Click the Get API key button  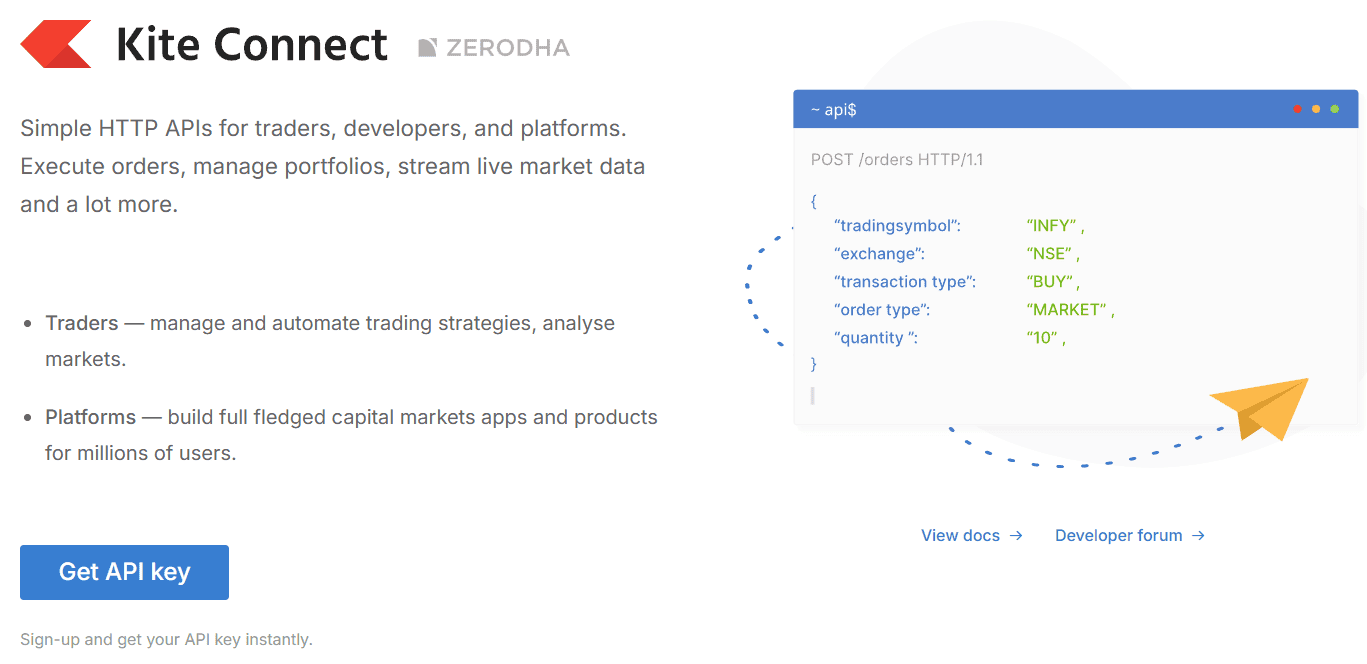[x=124, y=572]
